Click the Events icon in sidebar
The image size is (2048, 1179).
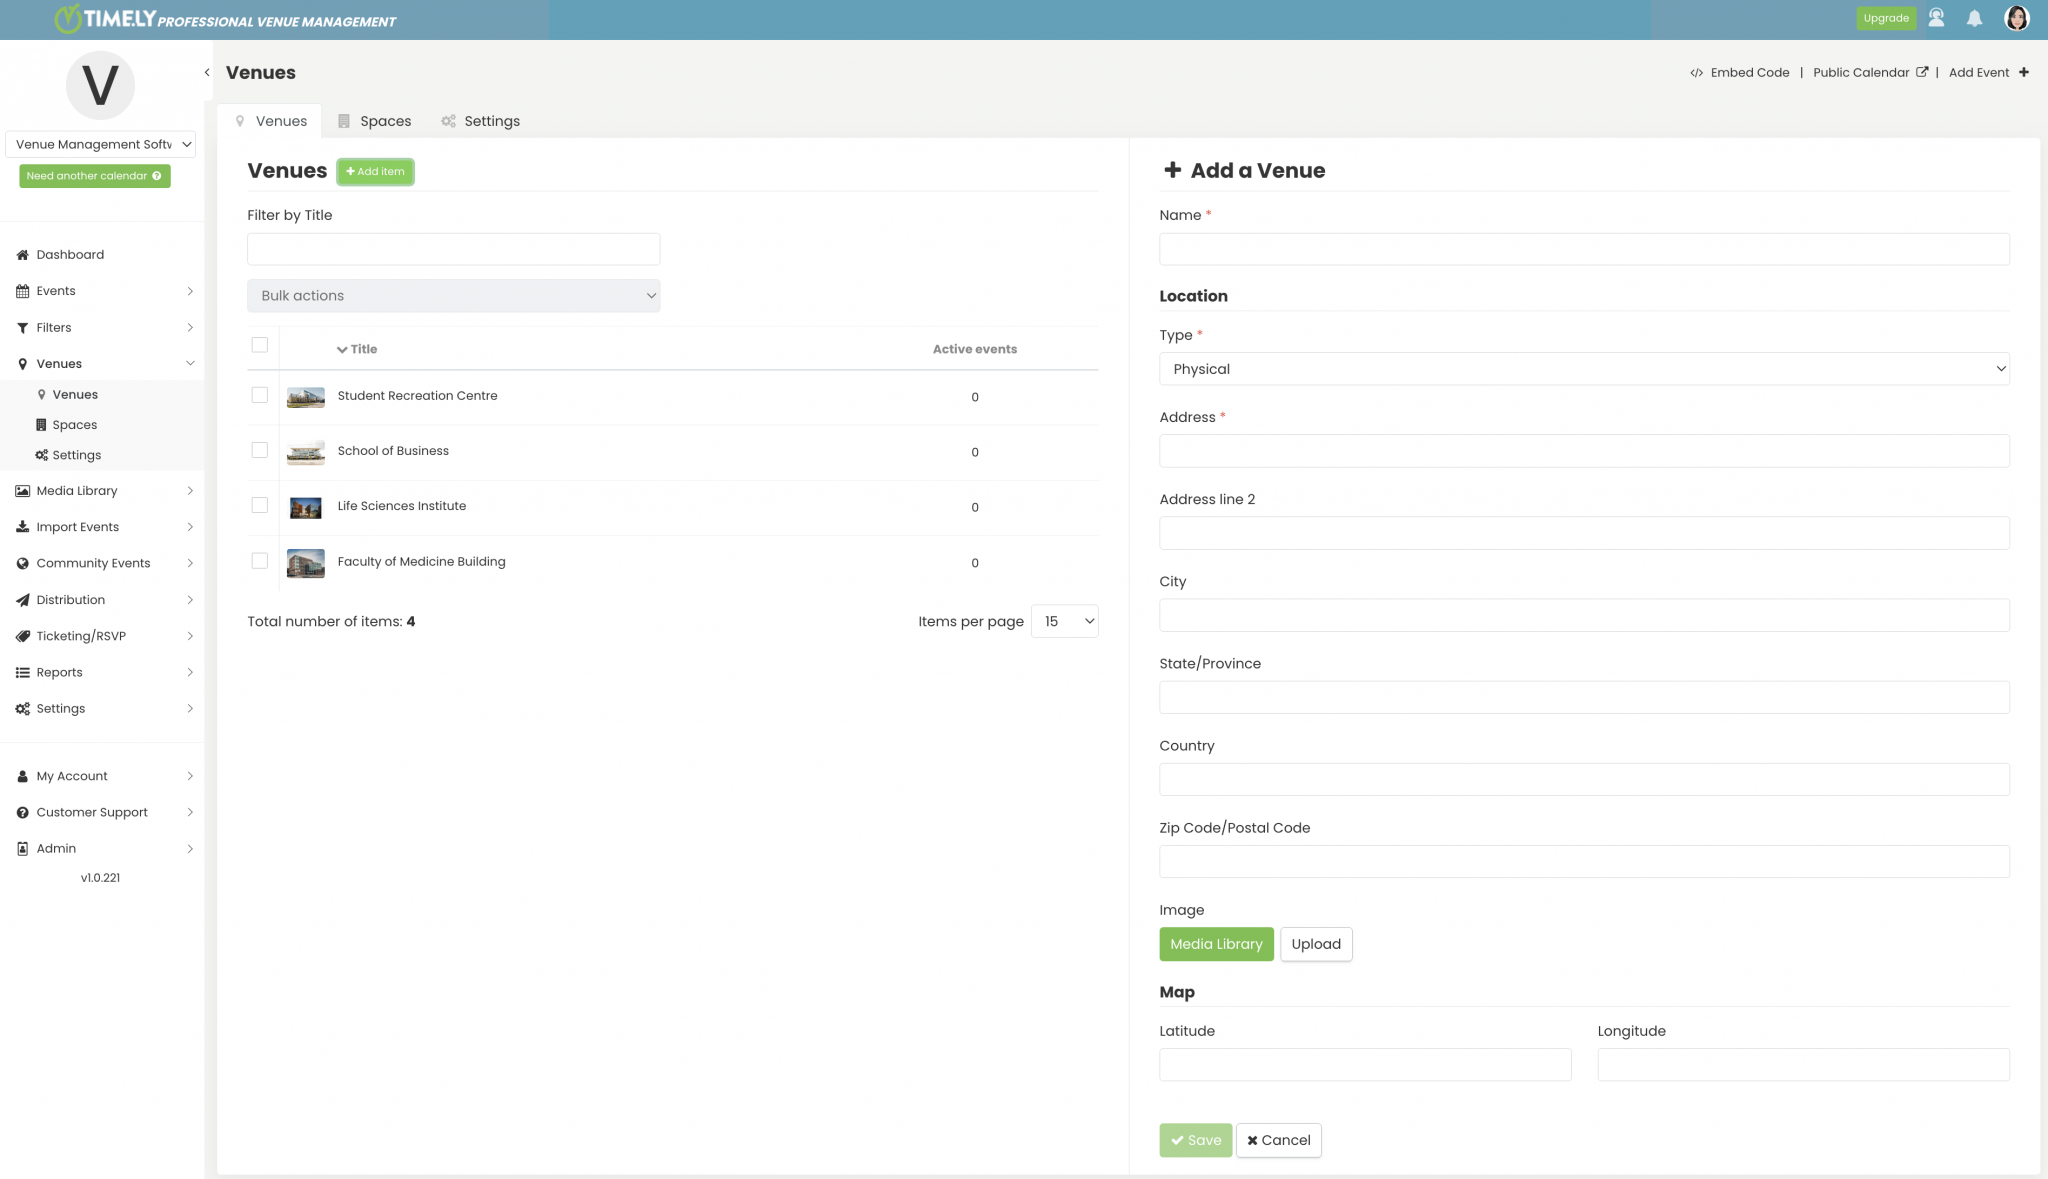pos(23,291)
